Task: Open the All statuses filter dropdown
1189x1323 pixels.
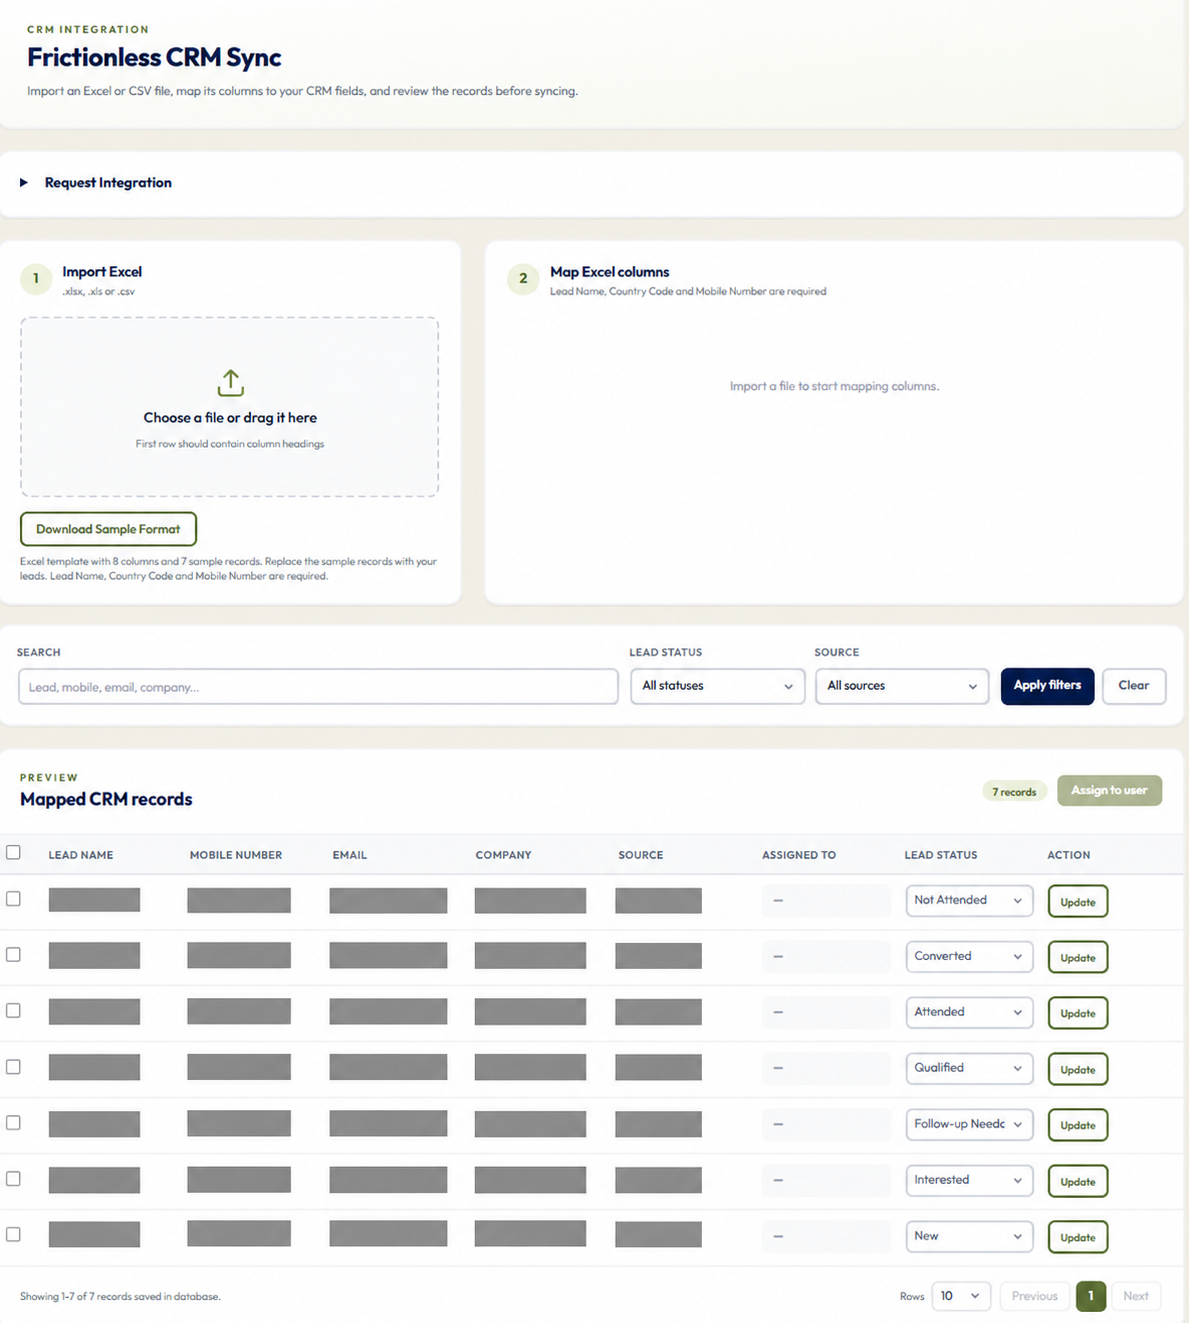Action: point(717,686)
